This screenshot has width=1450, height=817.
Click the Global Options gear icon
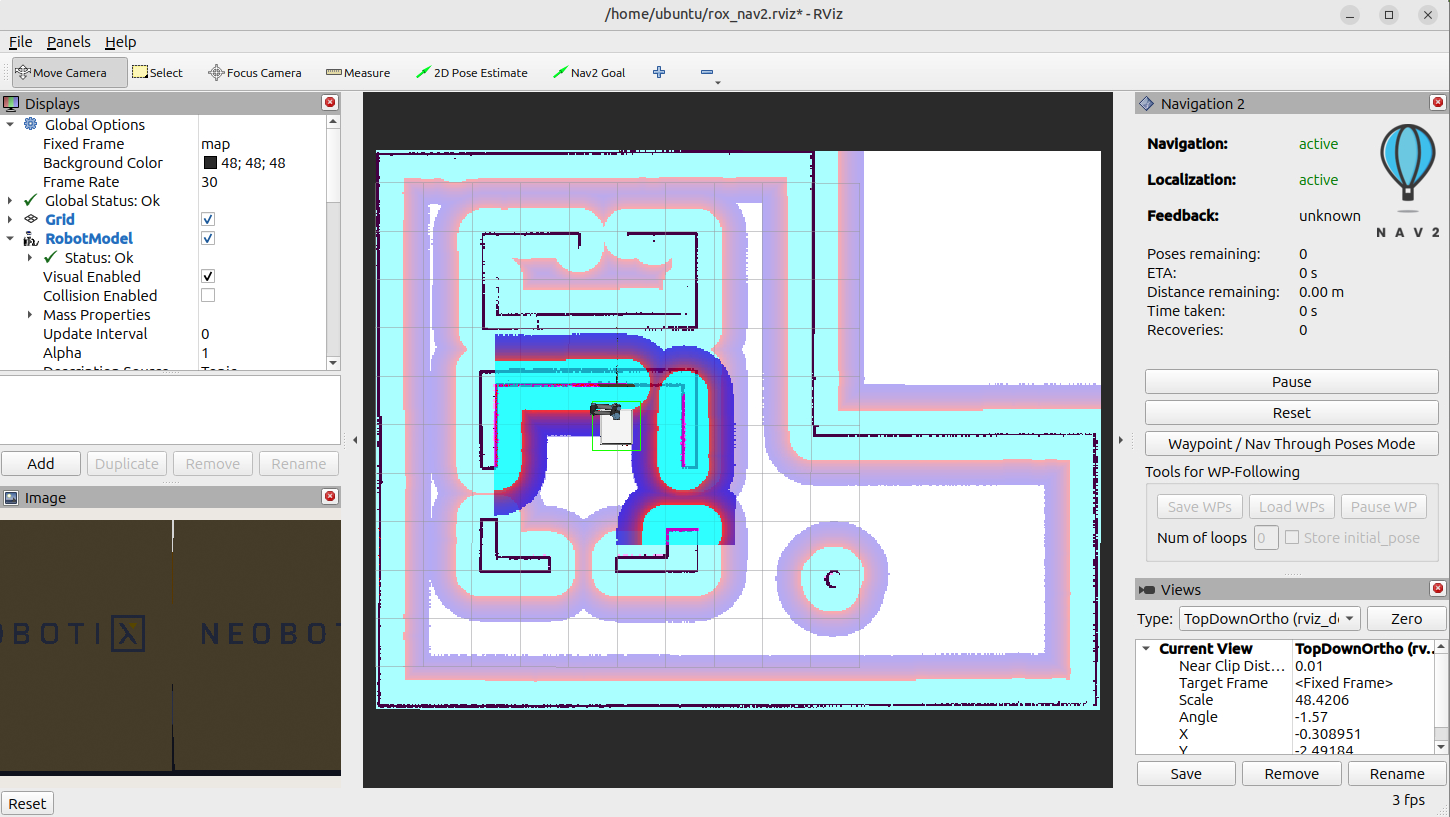30,124
